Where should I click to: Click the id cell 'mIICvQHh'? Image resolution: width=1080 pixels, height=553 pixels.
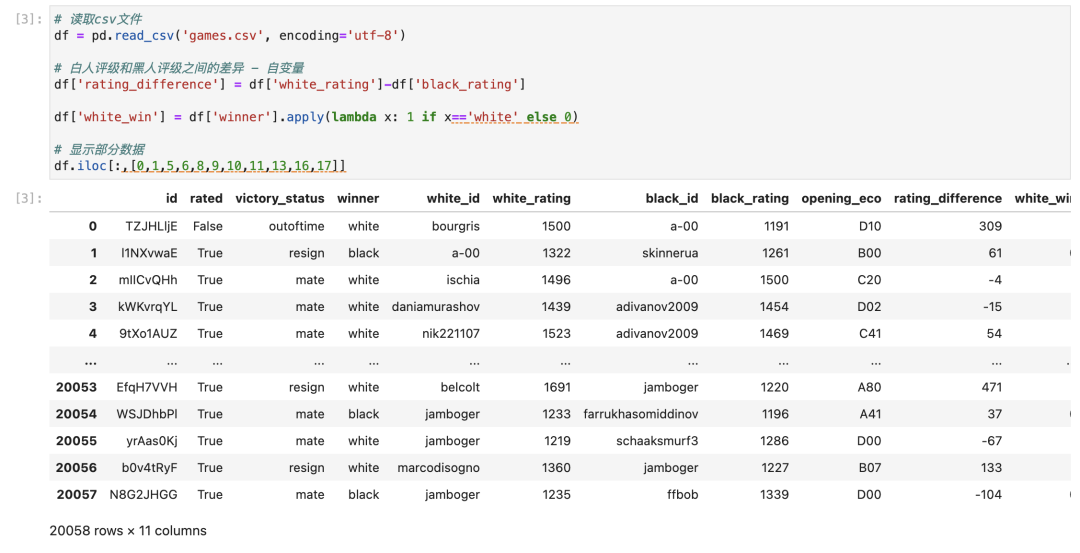(x=148, y=280)
